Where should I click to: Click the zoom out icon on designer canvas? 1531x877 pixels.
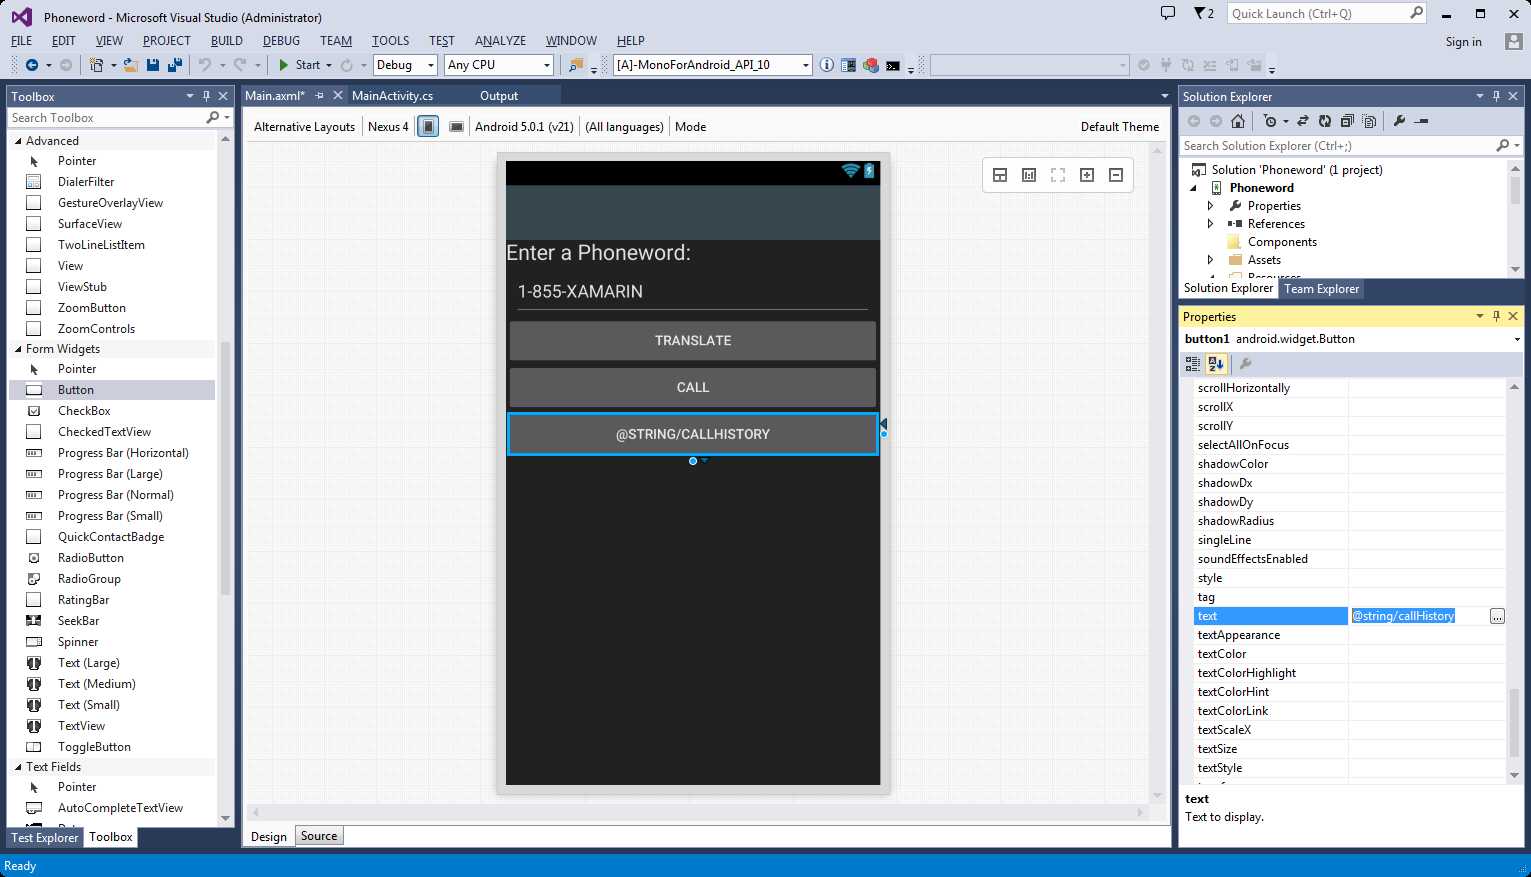click(1116, 175)
